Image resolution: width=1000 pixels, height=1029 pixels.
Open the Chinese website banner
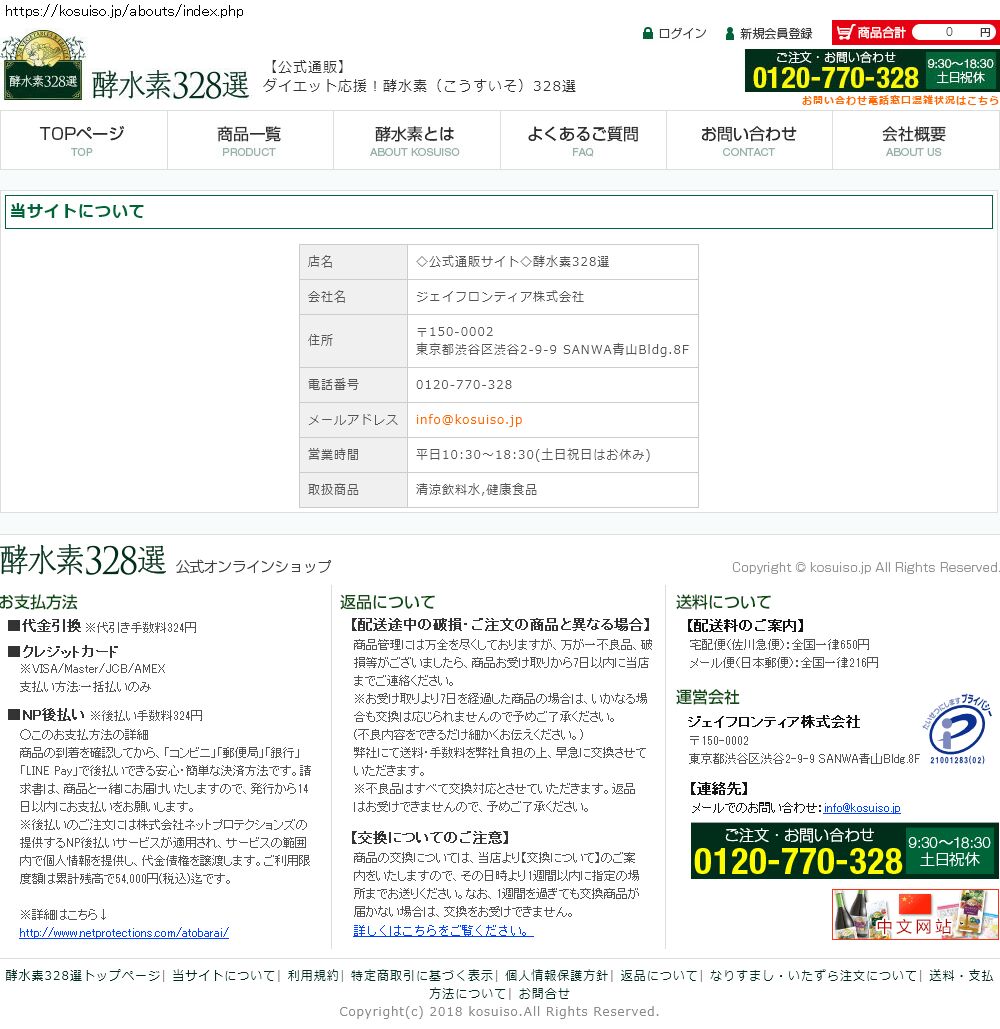pyautogui.click(x=914, y=914)
